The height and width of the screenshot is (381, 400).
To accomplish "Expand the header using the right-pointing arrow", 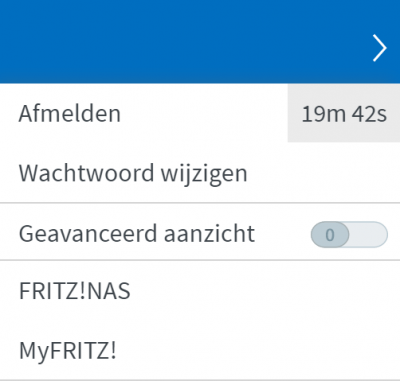I will (380, 48).
